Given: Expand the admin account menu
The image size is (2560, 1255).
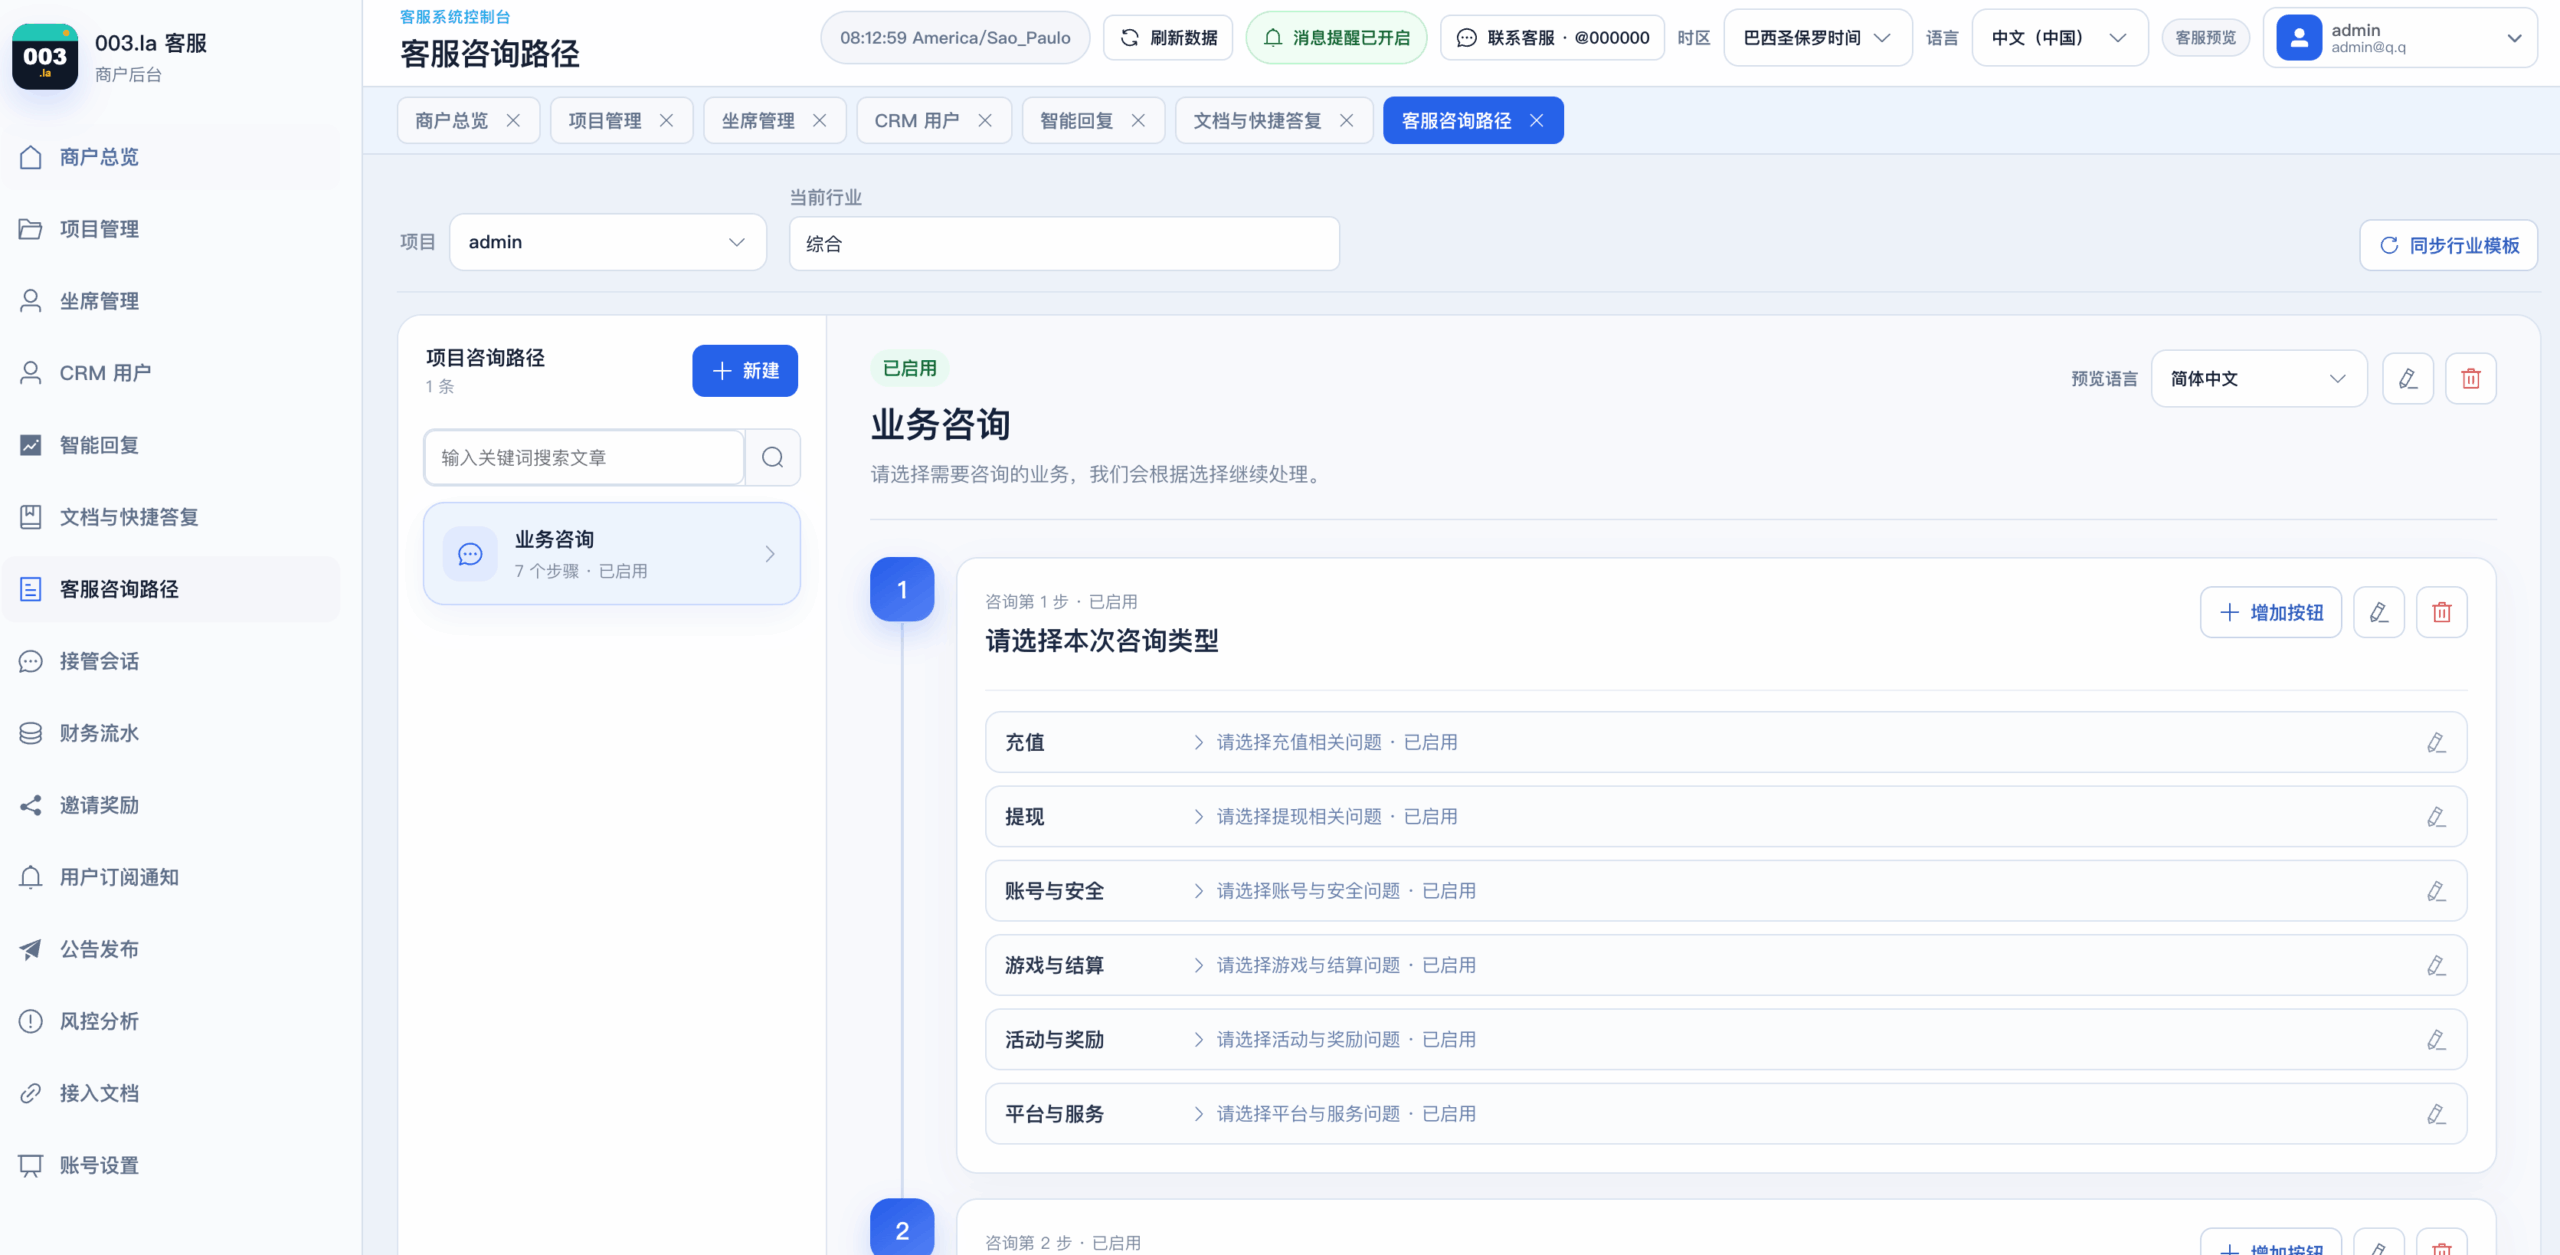Looking at the screenshot, I should 2400,38.
